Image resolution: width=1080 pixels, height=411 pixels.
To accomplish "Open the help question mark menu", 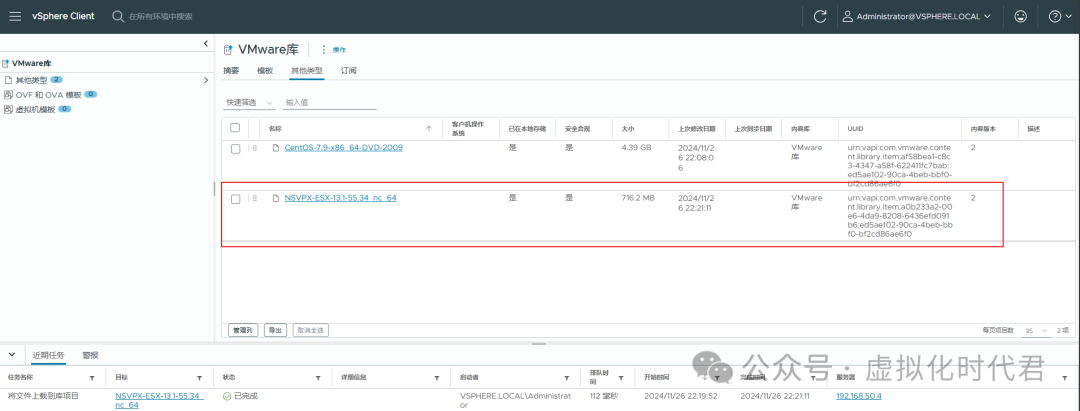I will [1059, 17].
